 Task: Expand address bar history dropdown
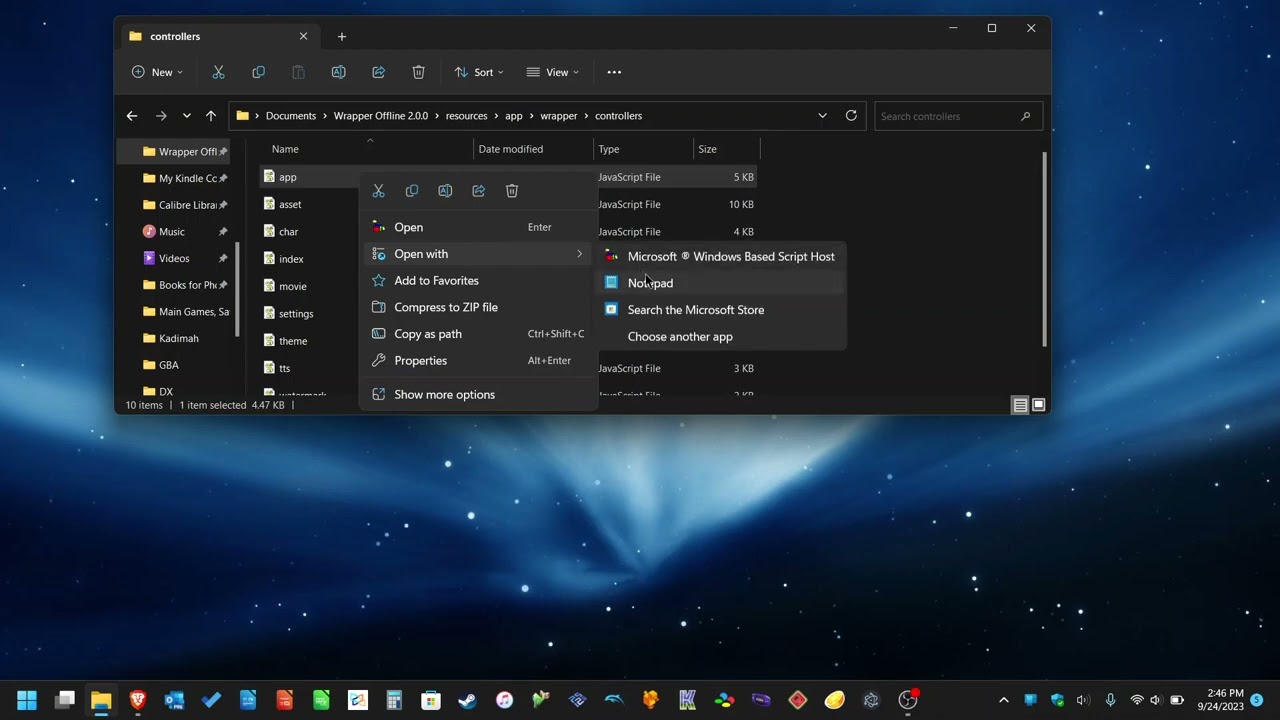pos(822,116)
